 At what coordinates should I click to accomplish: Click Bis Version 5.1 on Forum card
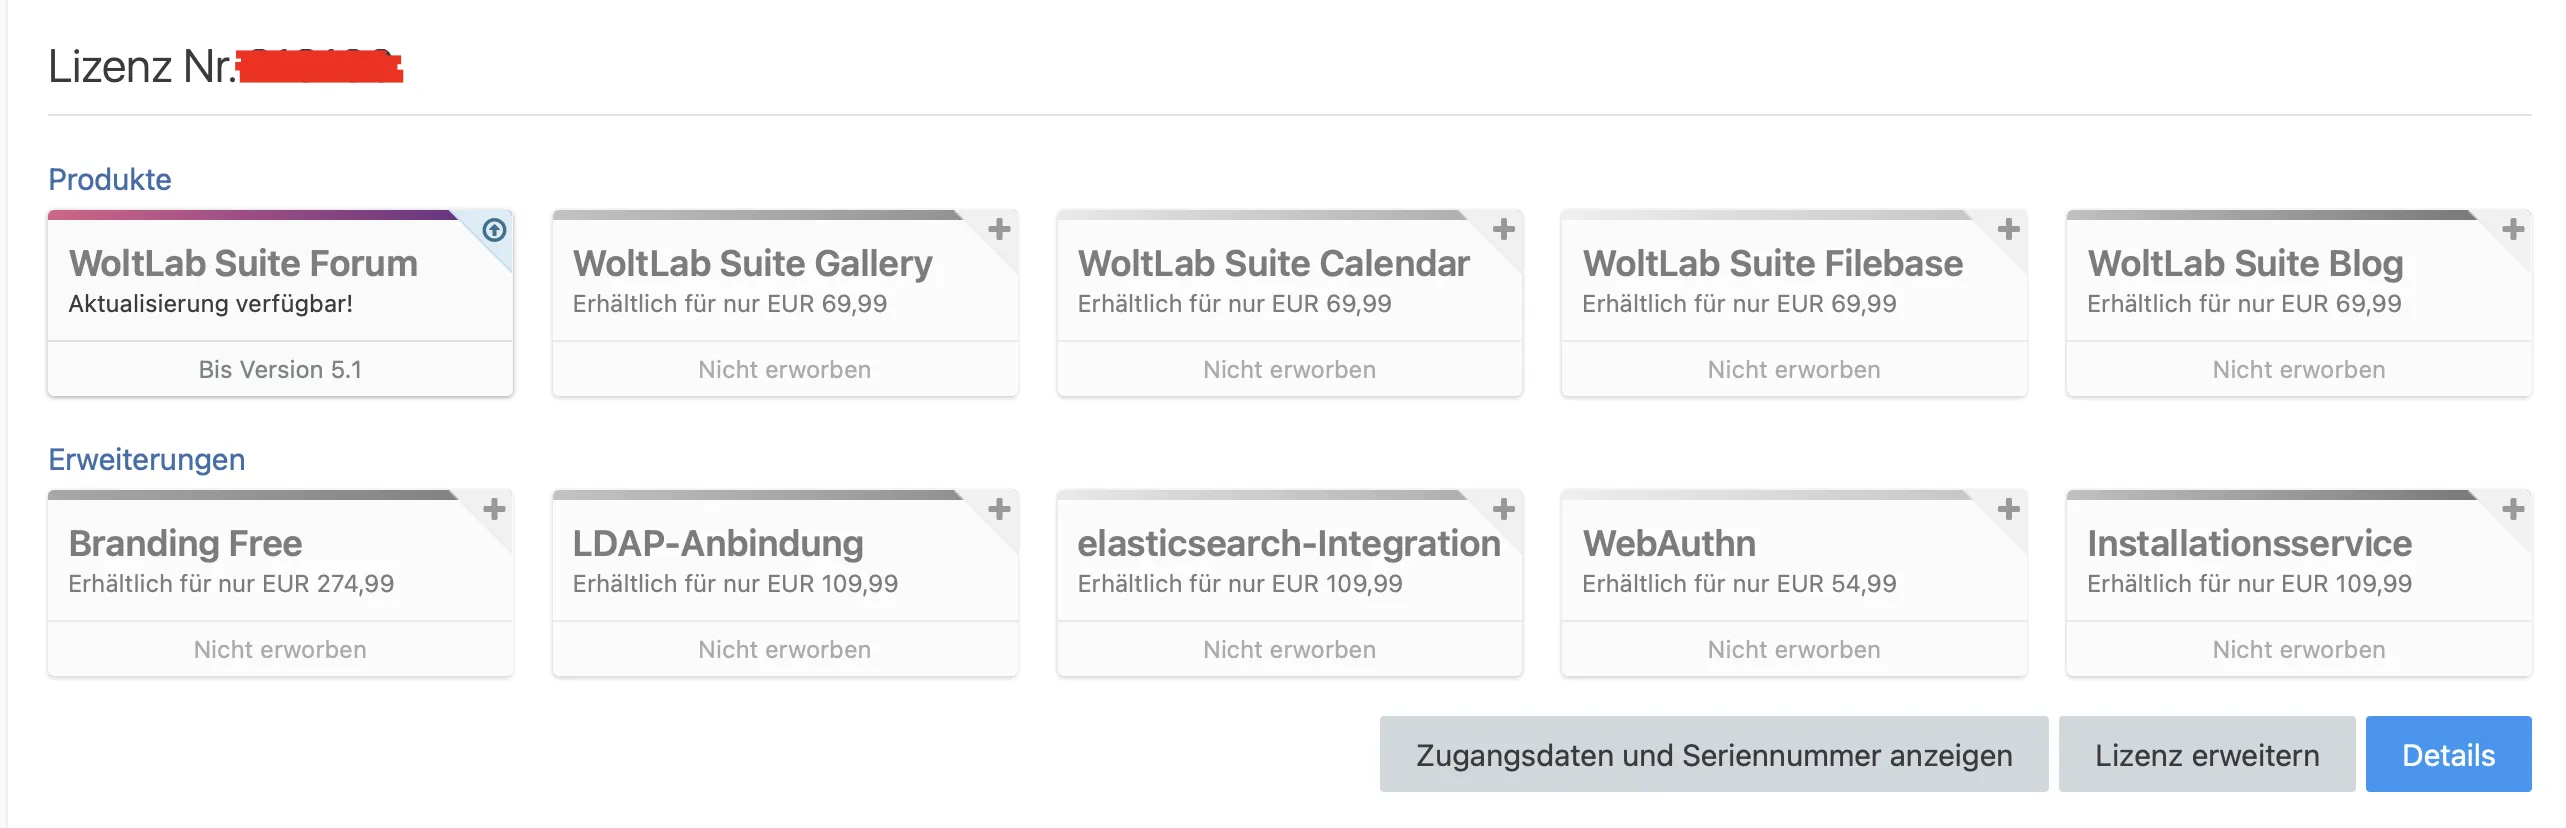tap(280, 370)
